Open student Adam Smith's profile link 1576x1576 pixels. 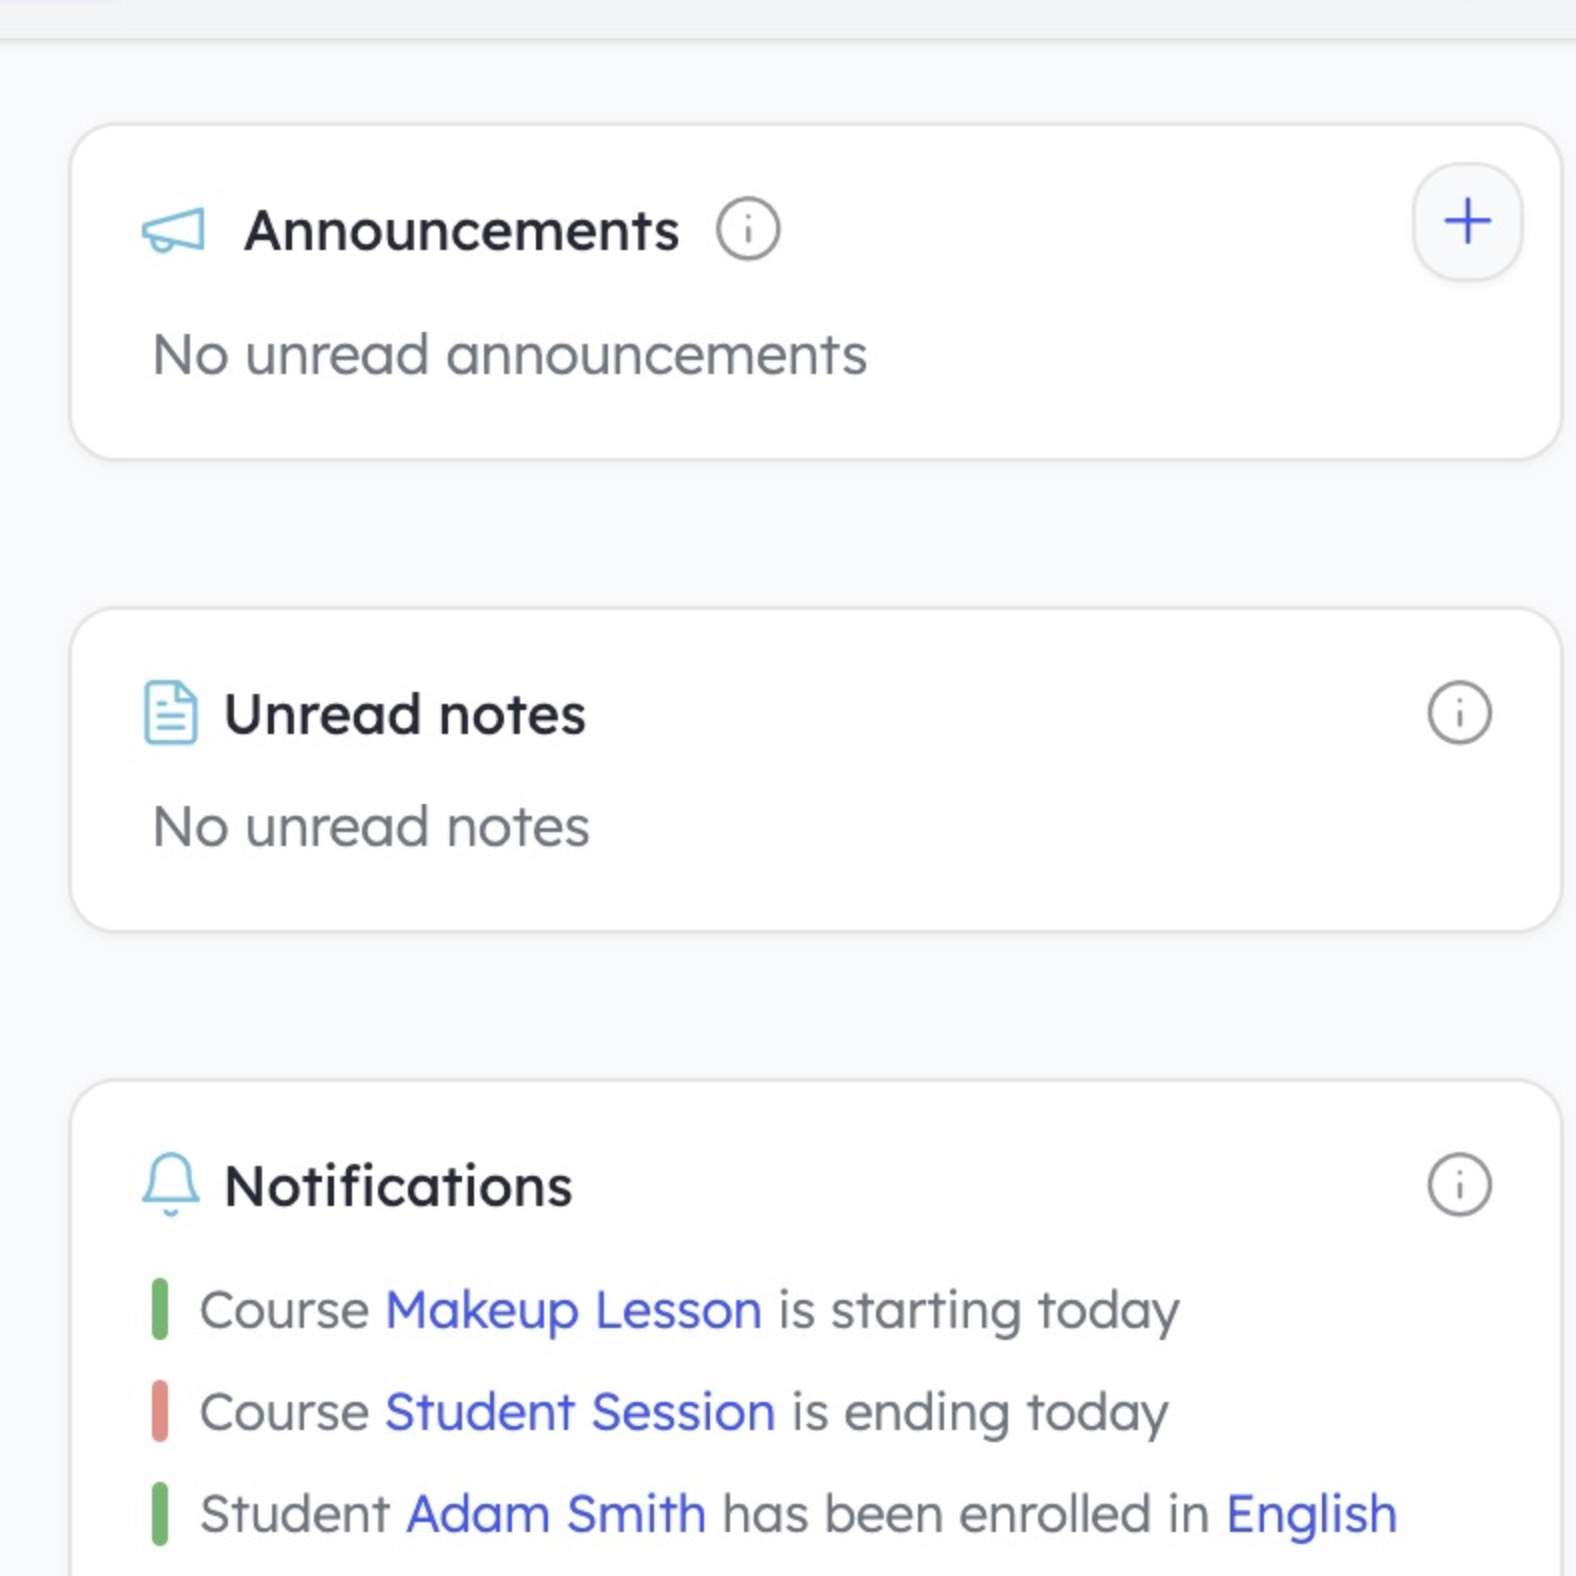point(555,1513)
